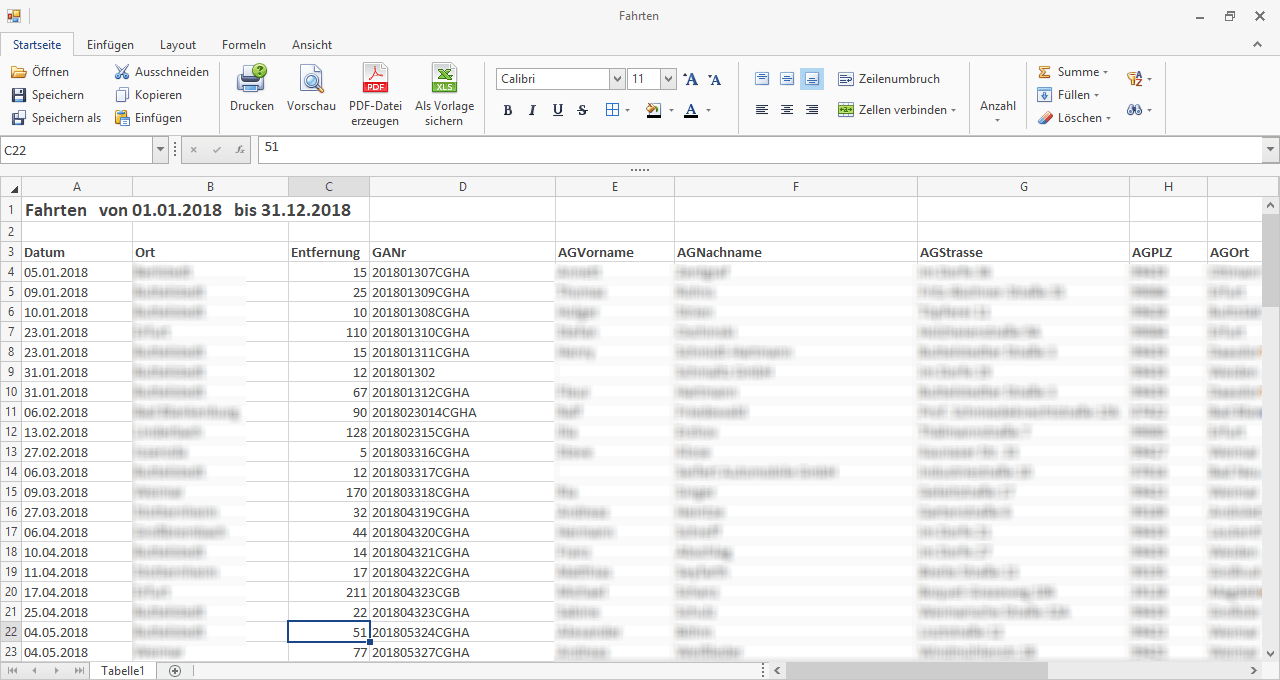Save the workbook with Speichern
Viewport: 1280px width, 680px height.
click(47, 95)
